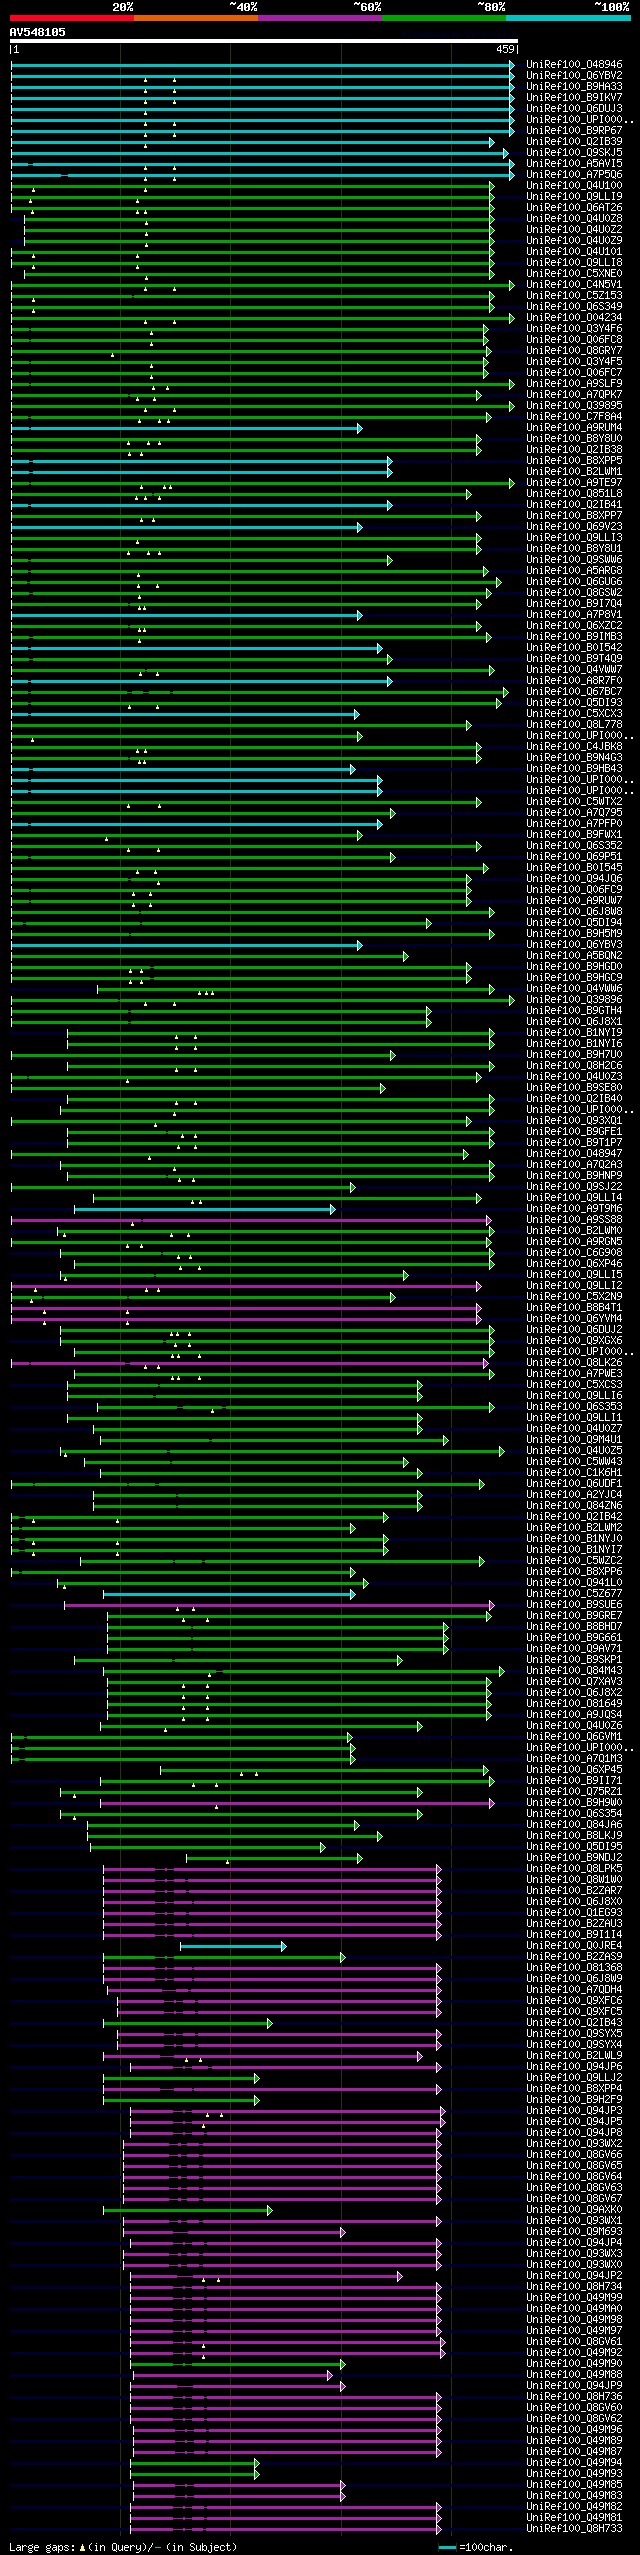Select label UniRef100_Q9M693
640x2555 pixels.
574,2231
